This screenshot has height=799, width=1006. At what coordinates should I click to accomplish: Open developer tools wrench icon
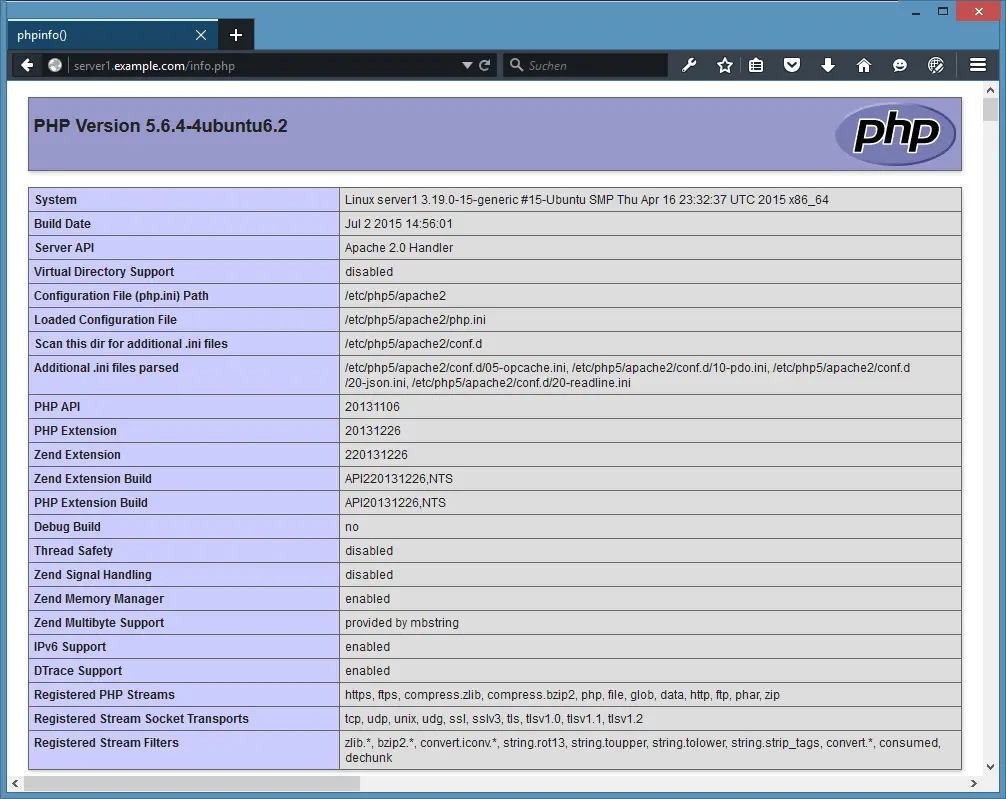click(x=689, y=65)
